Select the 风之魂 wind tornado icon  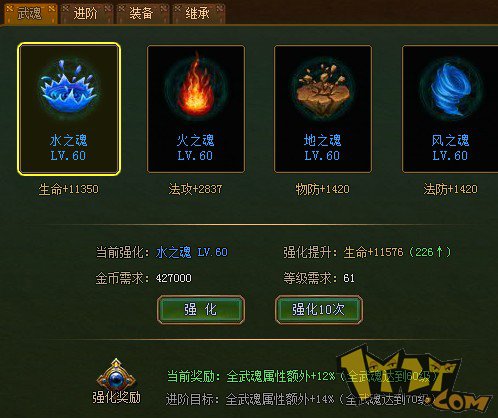click(x=450, y=89)
